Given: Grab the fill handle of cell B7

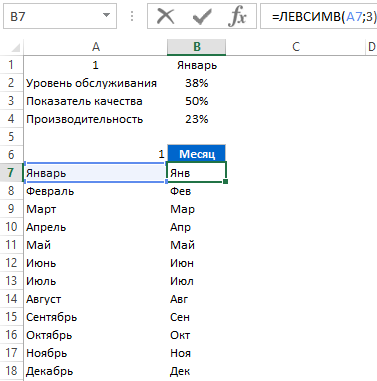Looking at the screenshot, I should click(226, 181).
